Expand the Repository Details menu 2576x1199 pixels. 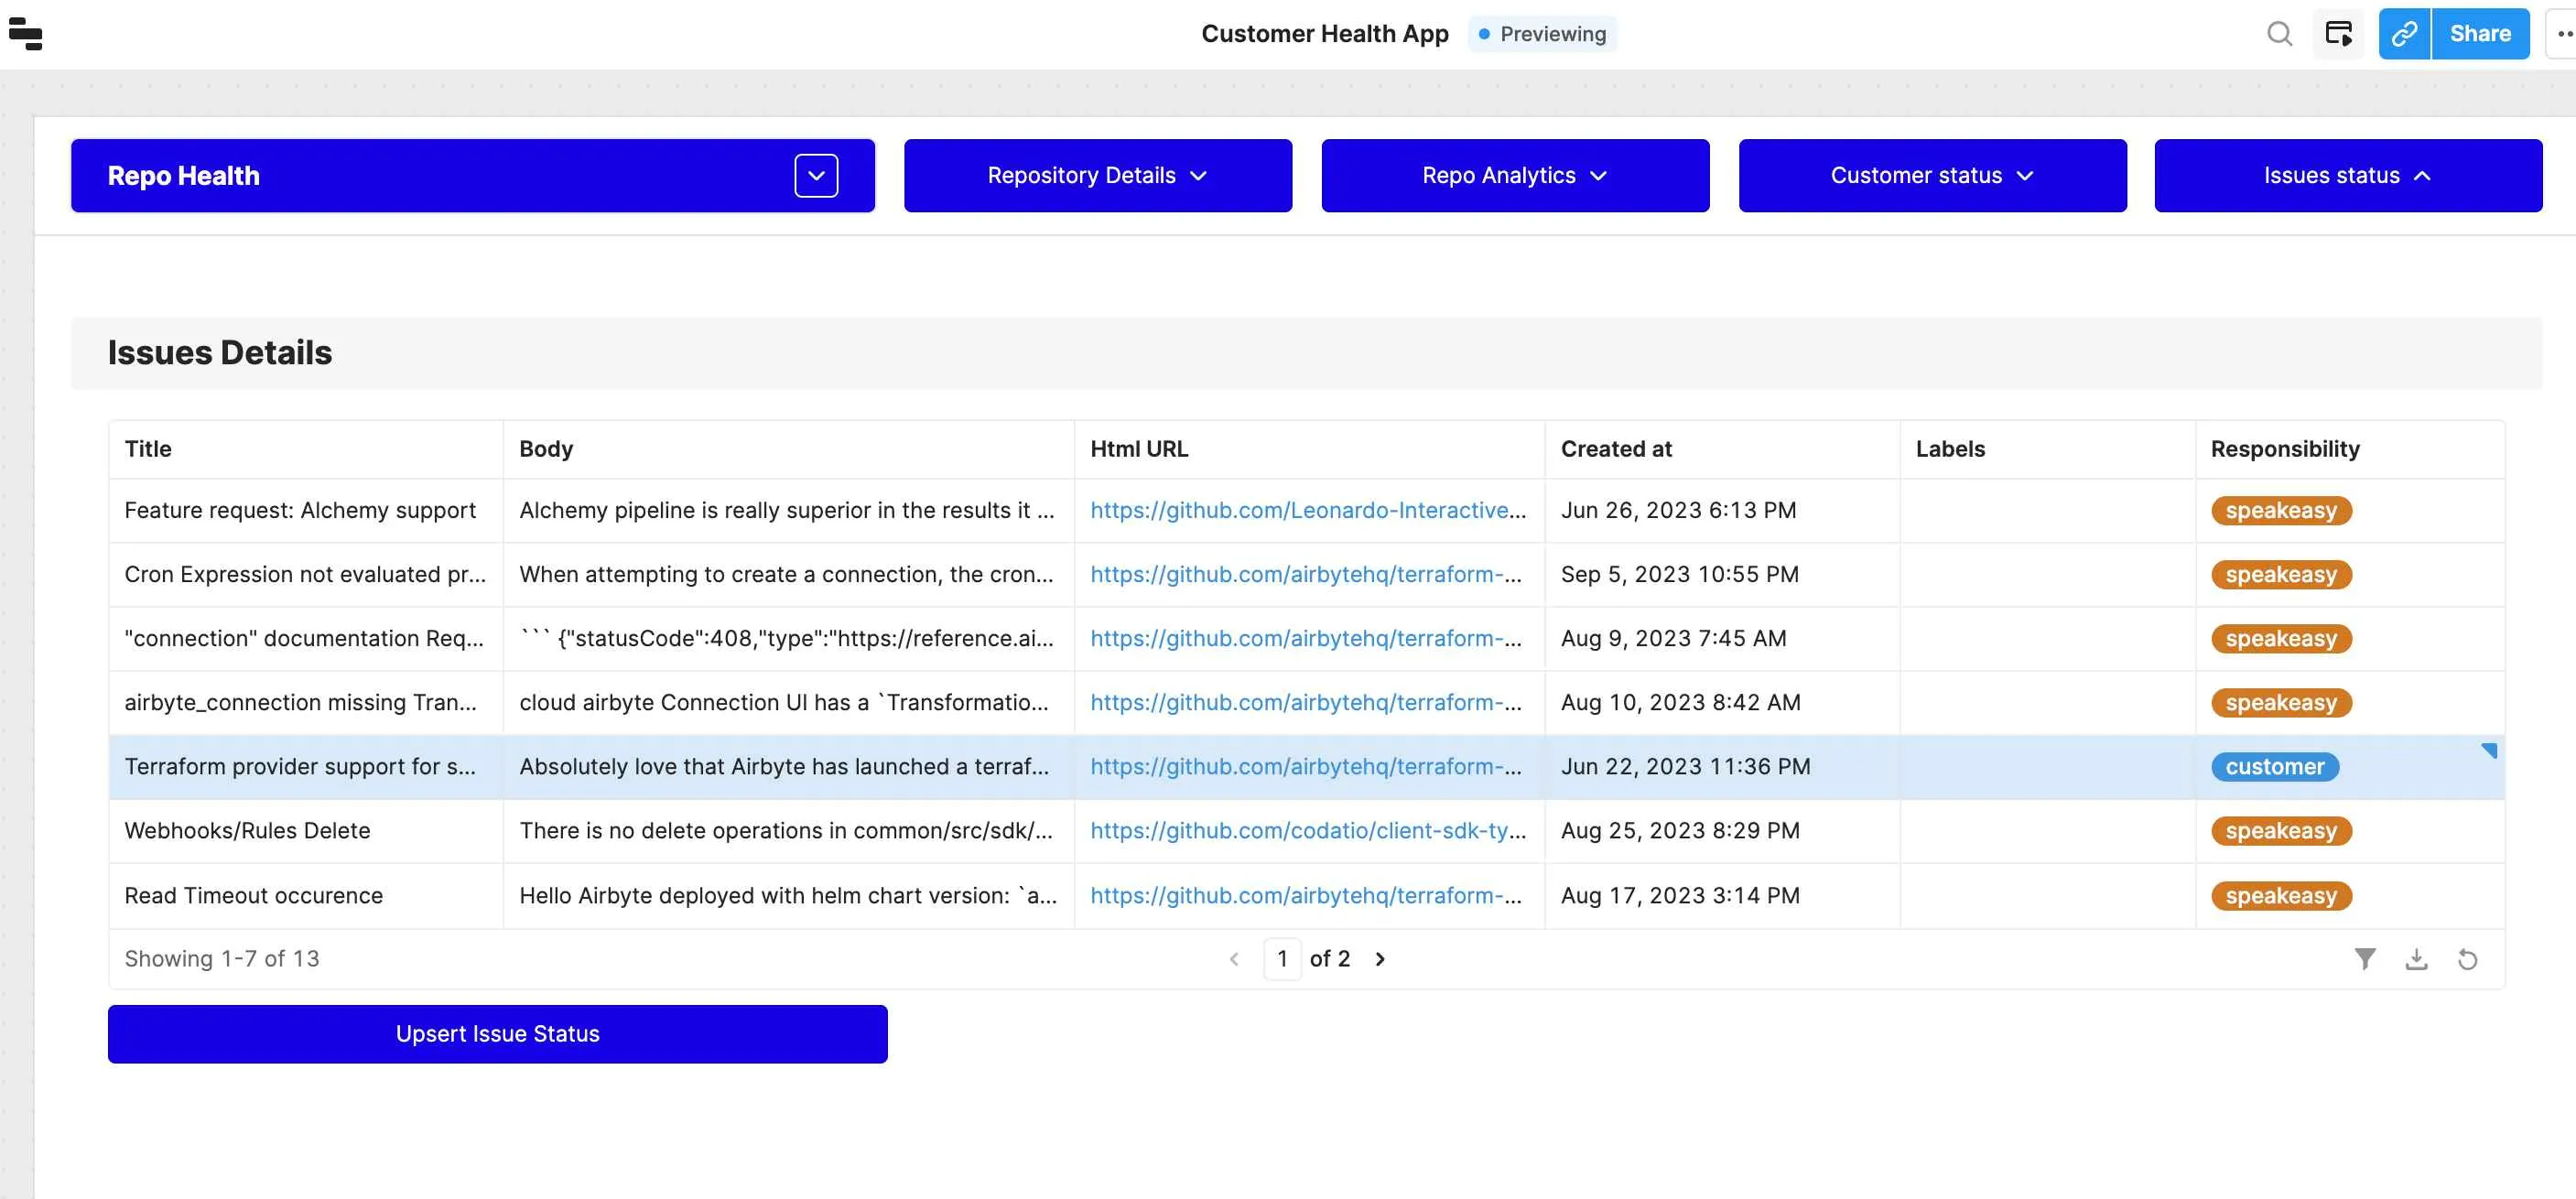1097,176
